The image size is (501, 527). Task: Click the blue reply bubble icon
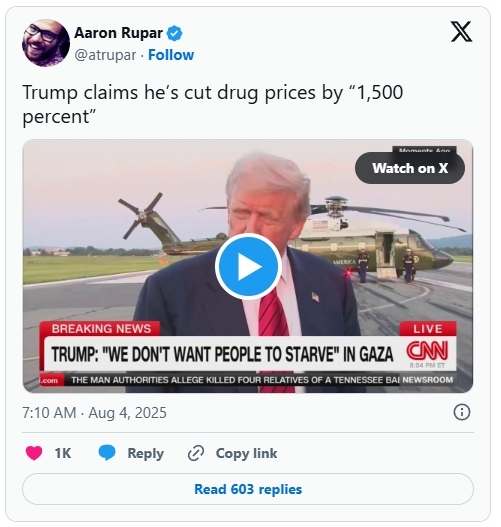[107, 453]
